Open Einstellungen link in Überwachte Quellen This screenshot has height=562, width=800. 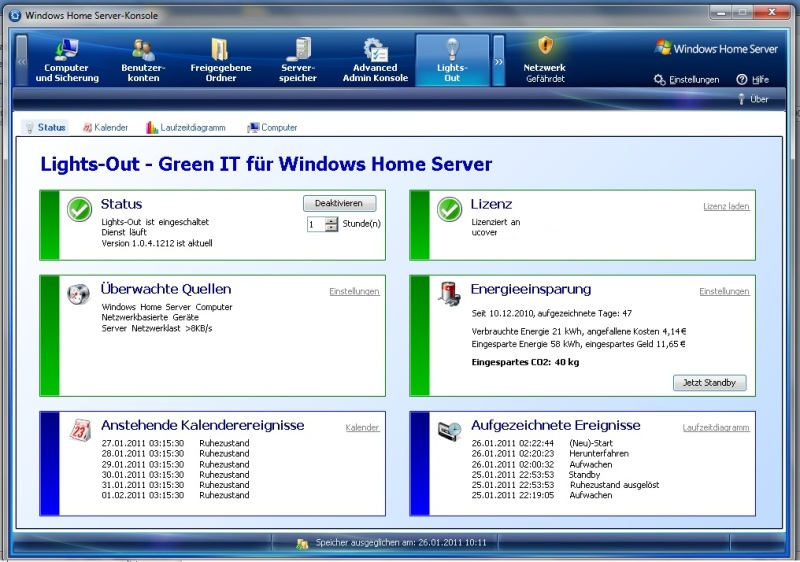[x=354, y=291]
